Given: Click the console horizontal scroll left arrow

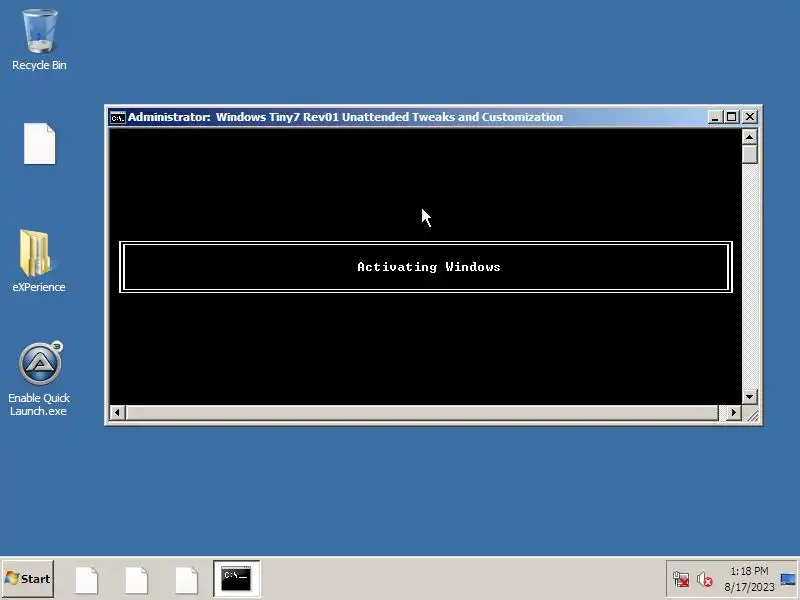Looking at the screenshot, I should pyautogui.click(x=117, y=412).
